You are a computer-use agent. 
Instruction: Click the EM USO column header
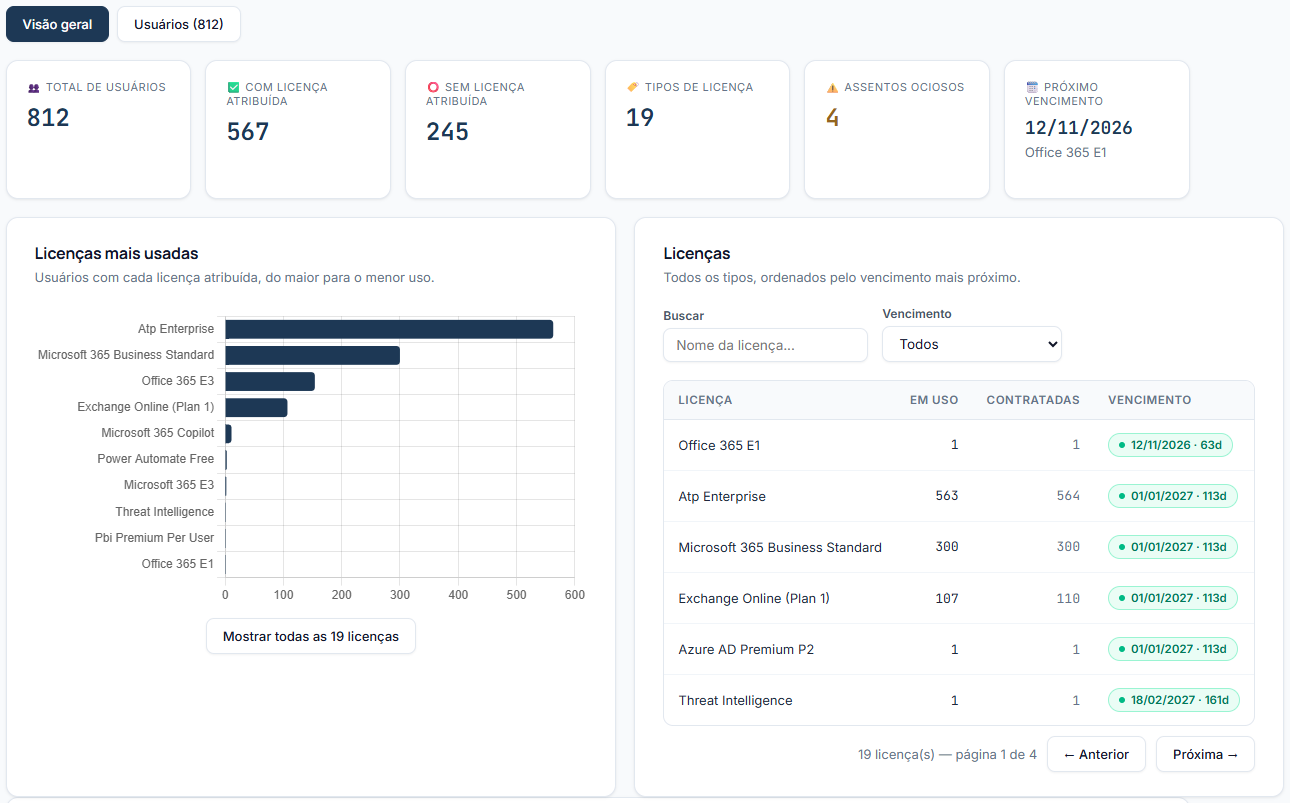tap(934, 400)
